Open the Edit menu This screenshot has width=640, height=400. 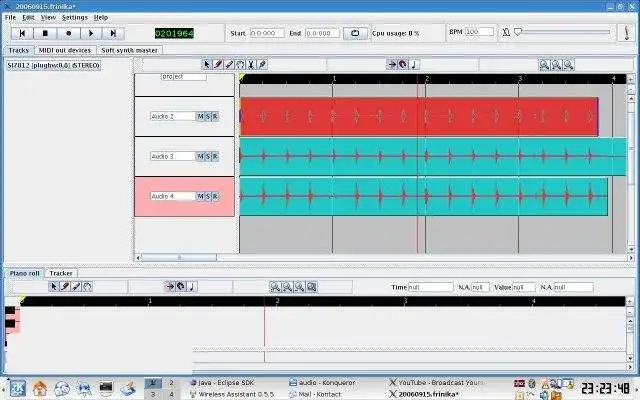click(x=28, y=18)
